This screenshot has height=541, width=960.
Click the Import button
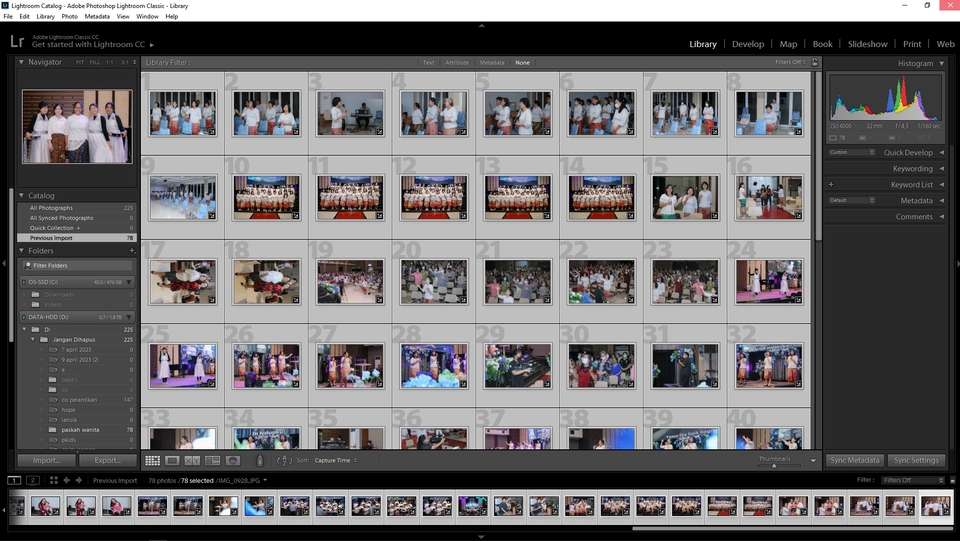point(47,460)
